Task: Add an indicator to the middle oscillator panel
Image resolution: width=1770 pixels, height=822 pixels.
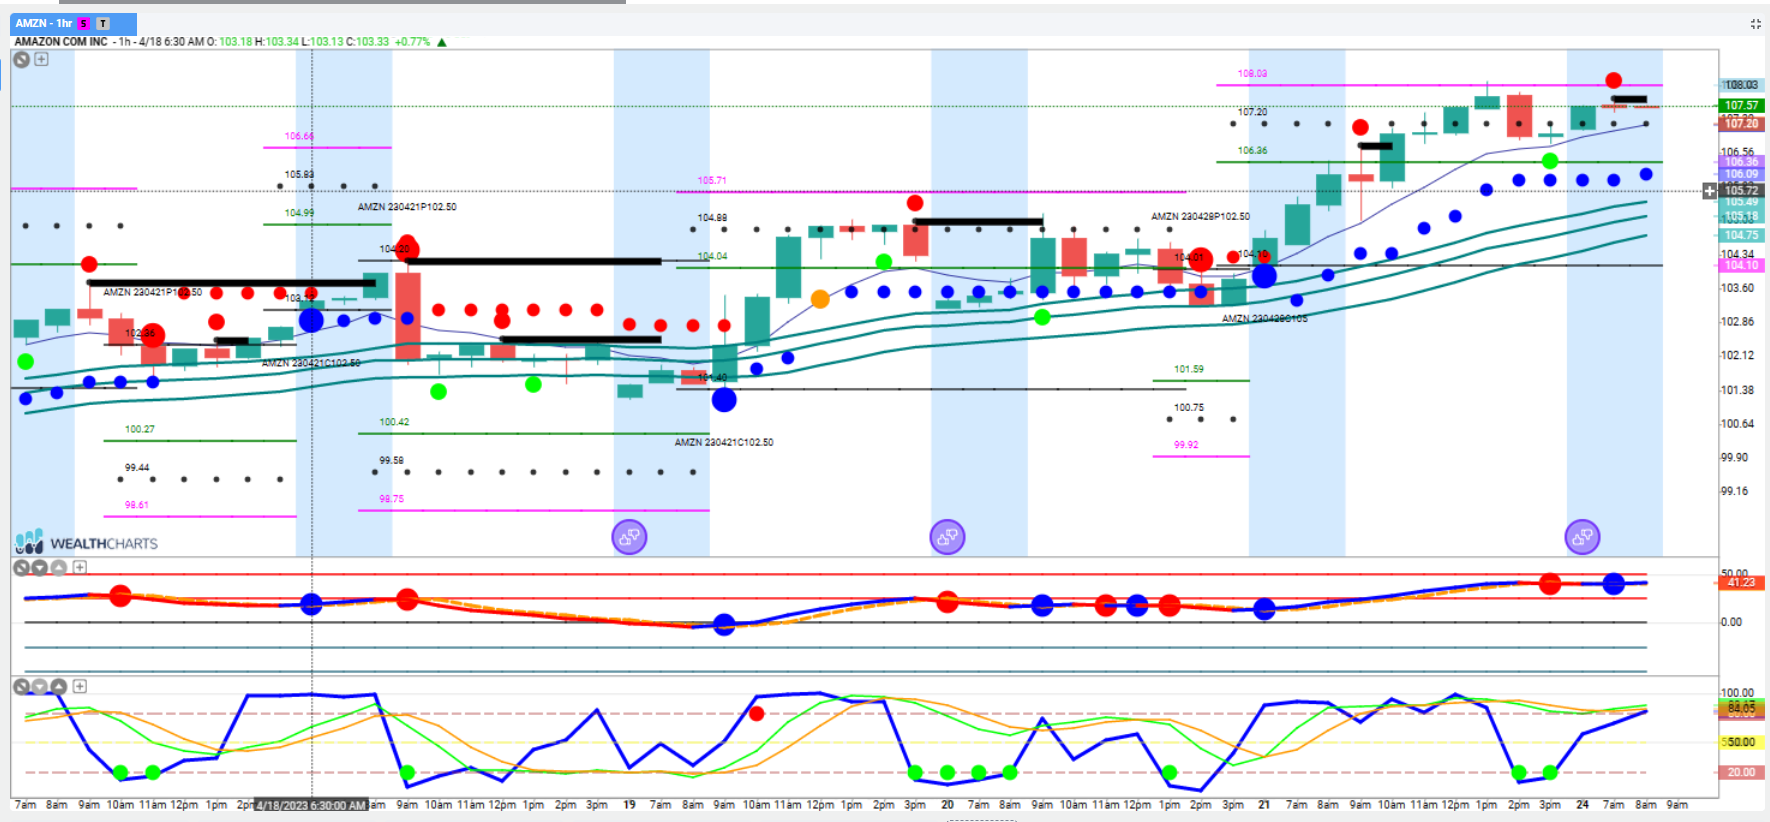Action: point(80,568)
